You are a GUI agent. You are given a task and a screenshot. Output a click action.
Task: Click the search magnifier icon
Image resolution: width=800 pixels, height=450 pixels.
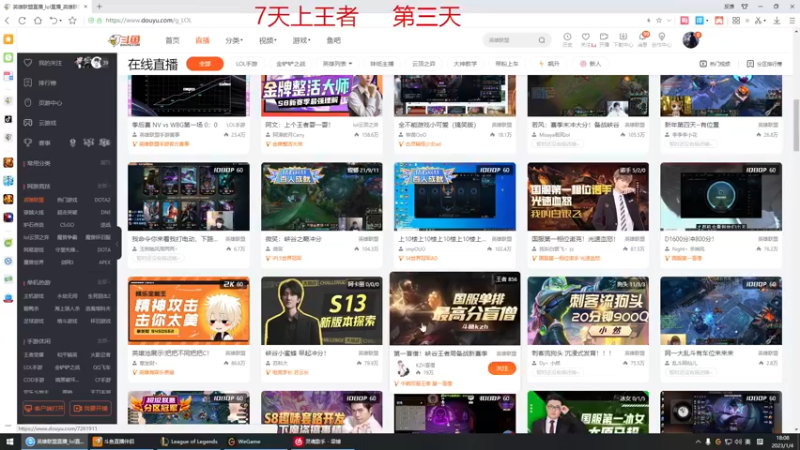(x=542, y=40)
